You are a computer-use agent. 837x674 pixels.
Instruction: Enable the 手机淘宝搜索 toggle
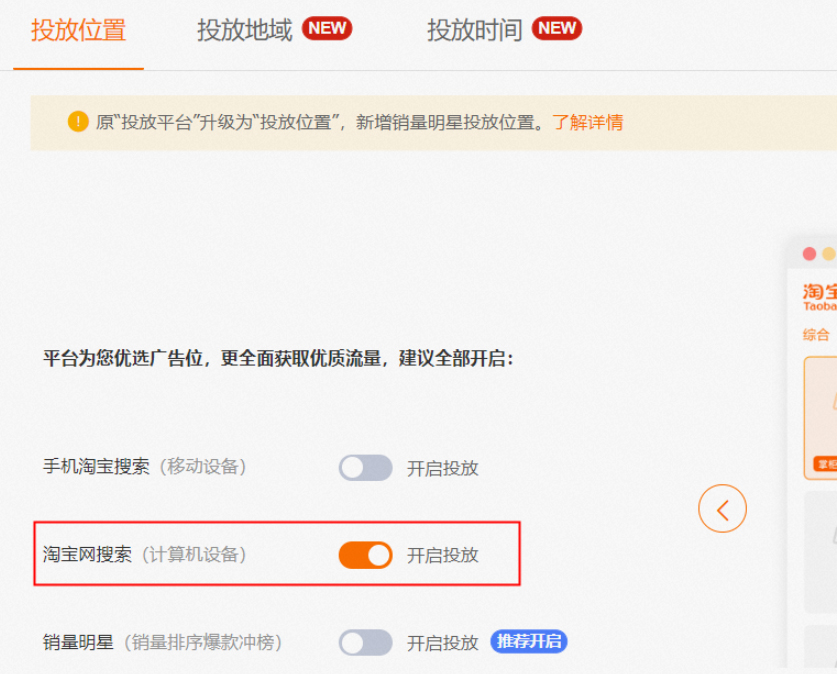tap(368, 467)
